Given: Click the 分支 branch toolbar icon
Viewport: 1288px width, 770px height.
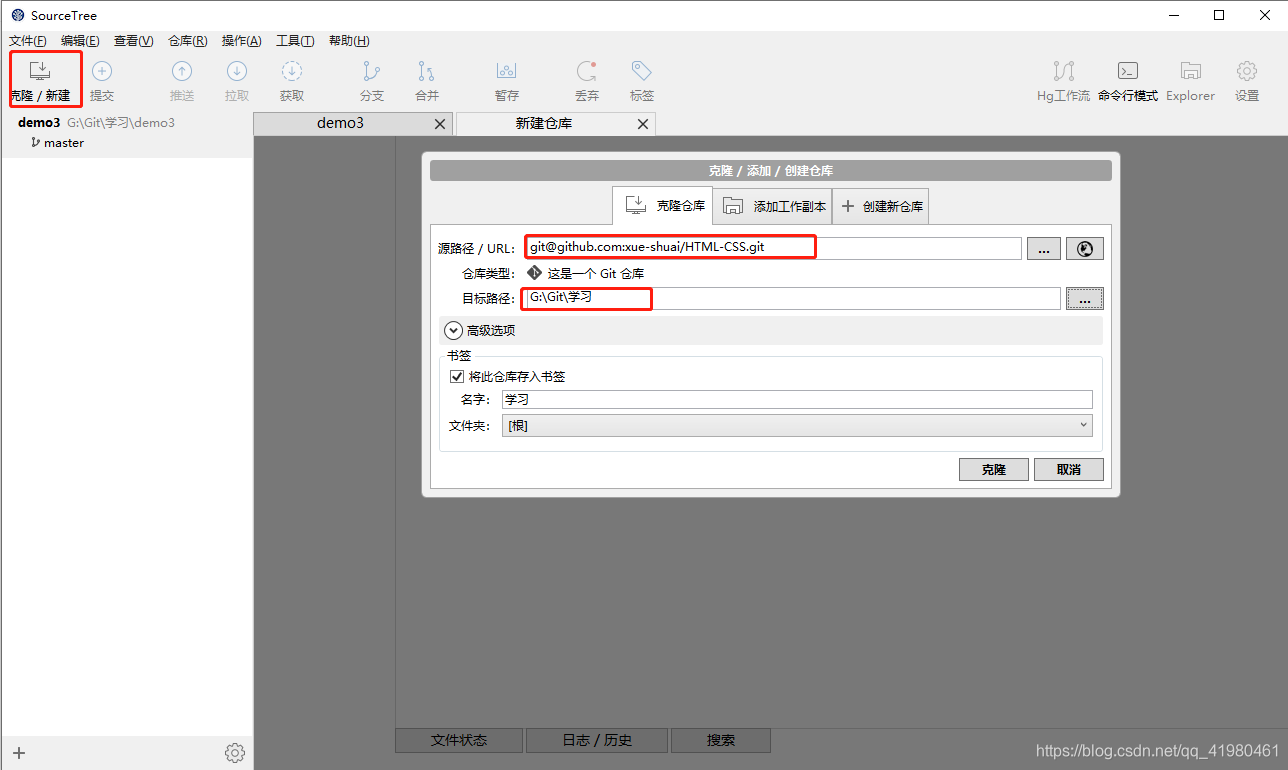Looking at the screenshot, I should coord(372,71).
